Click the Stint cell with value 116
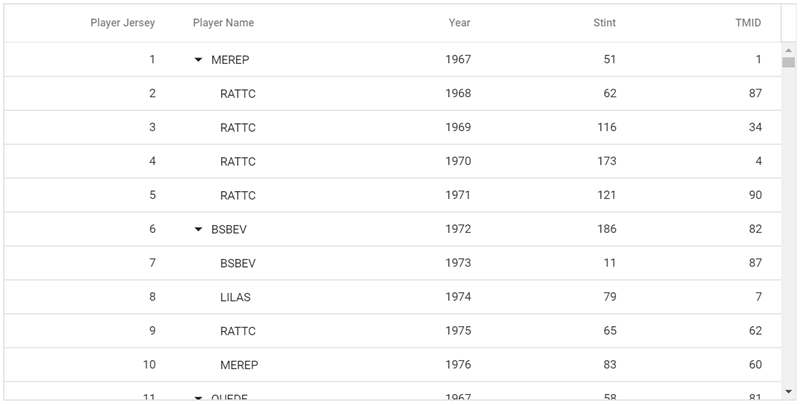Image resolution: width=800 pixels, height=404 pixels. point(603,127)
